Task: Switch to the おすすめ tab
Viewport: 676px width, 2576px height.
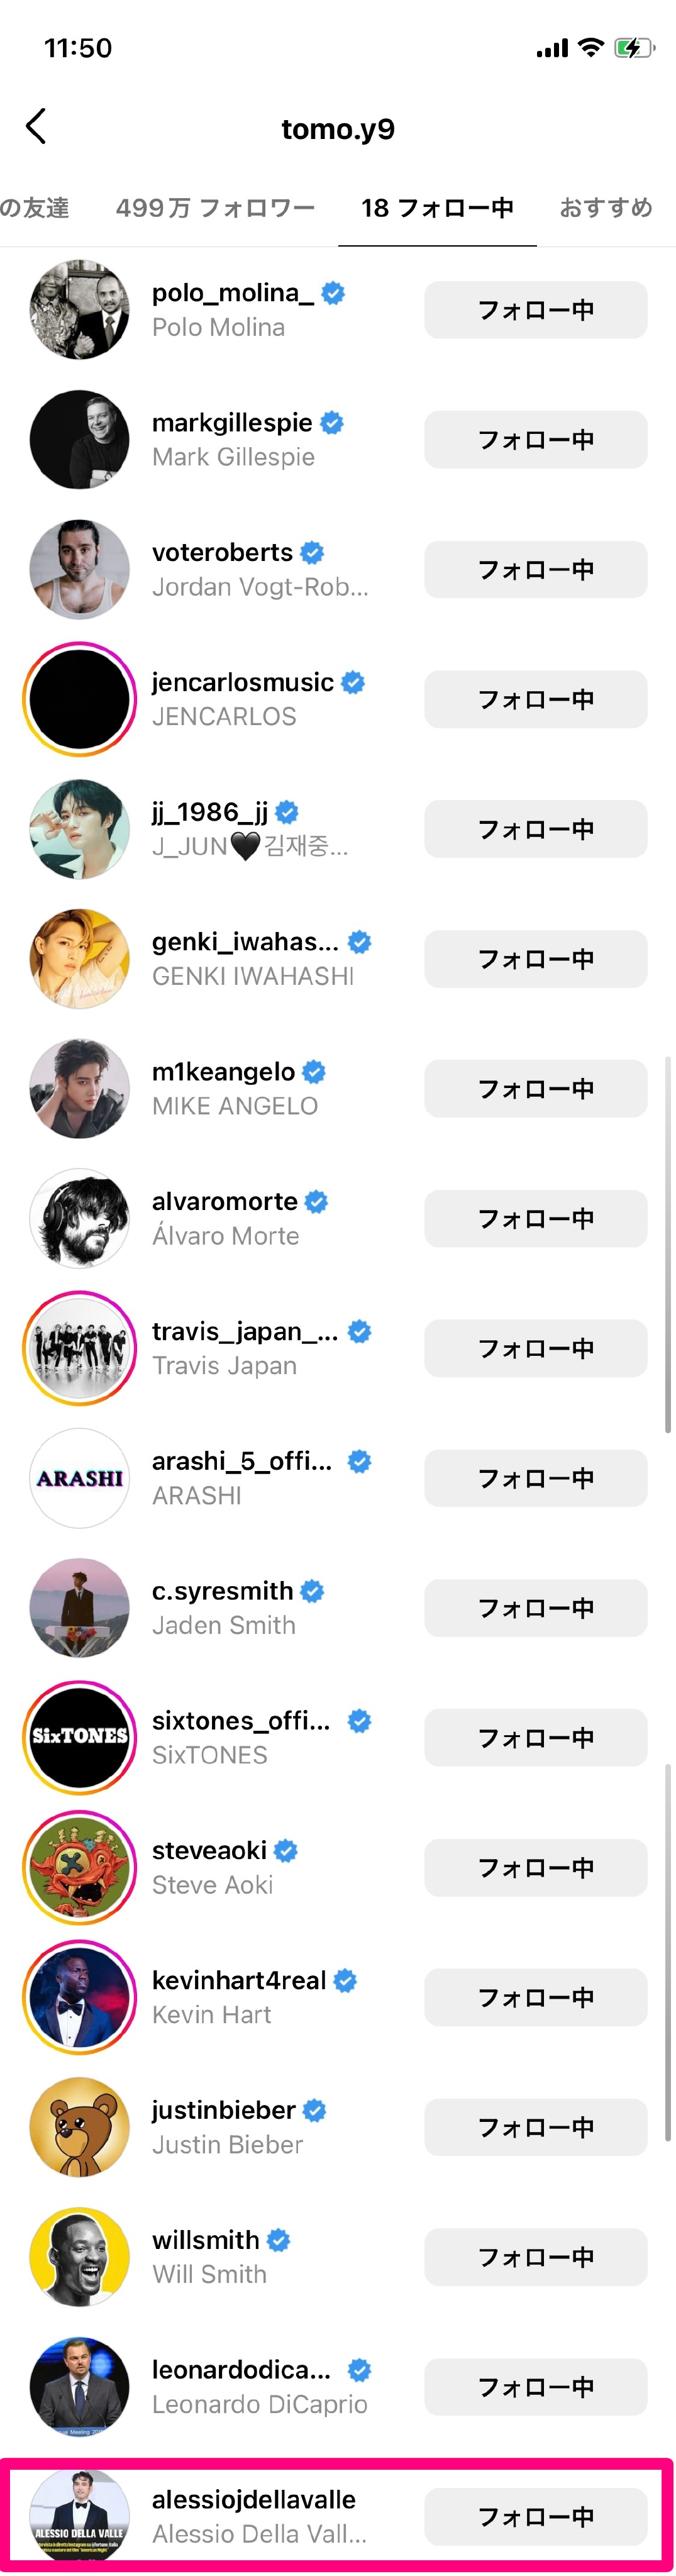Action: coord(606,208)
